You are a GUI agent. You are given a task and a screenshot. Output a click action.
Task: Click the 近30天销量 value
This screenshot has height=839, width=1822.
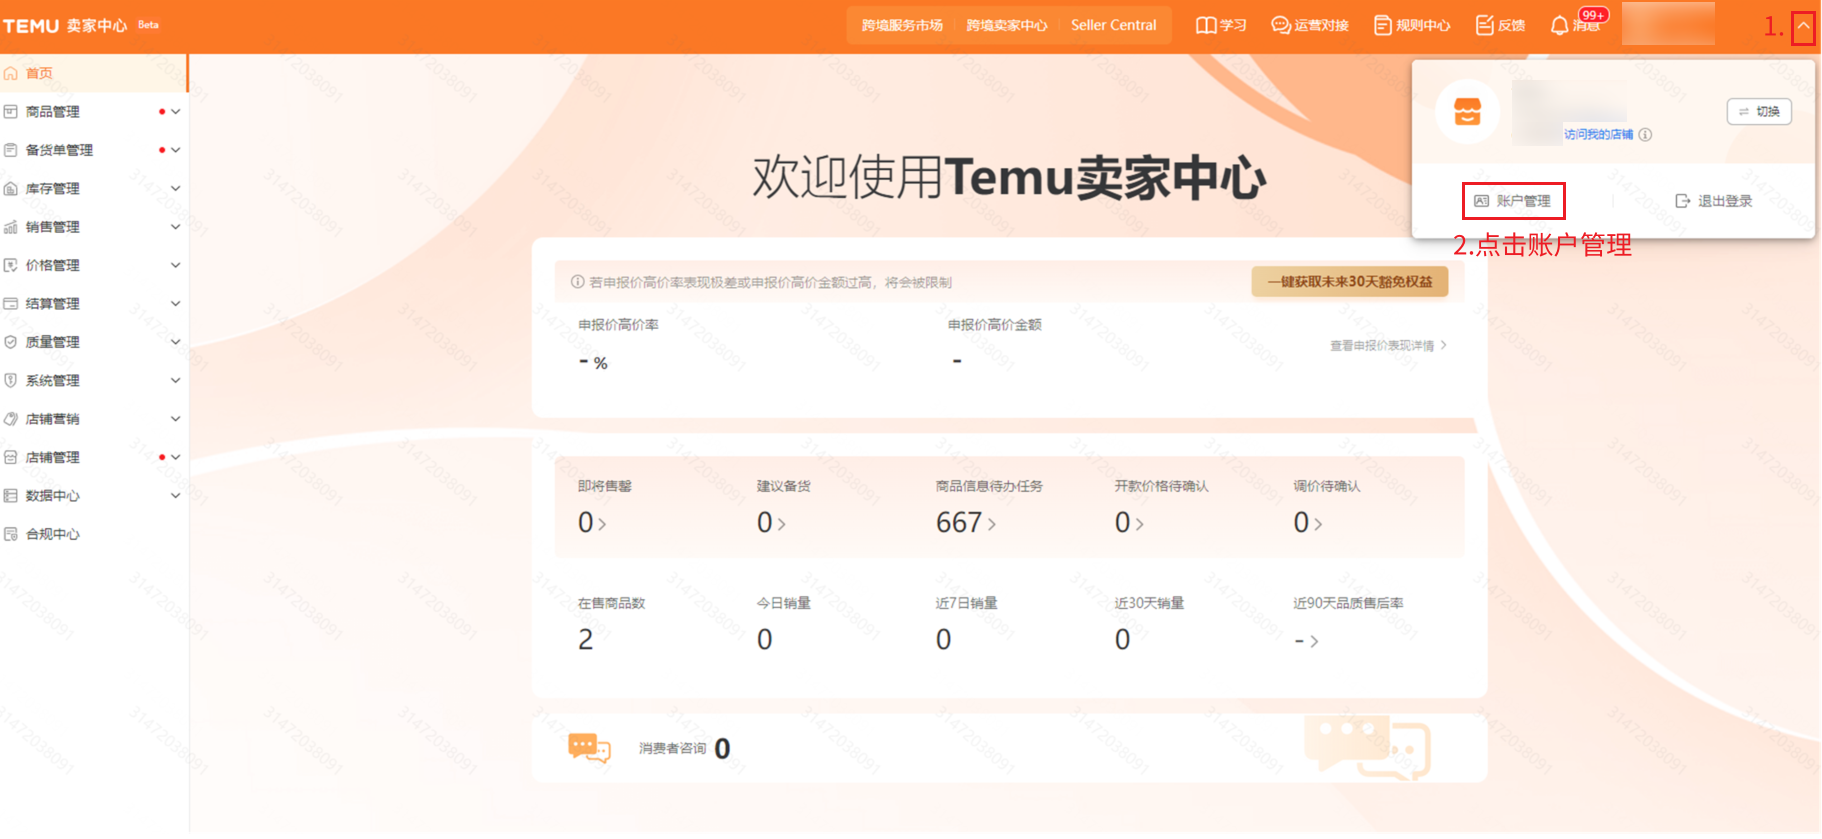click(1123, 640)
